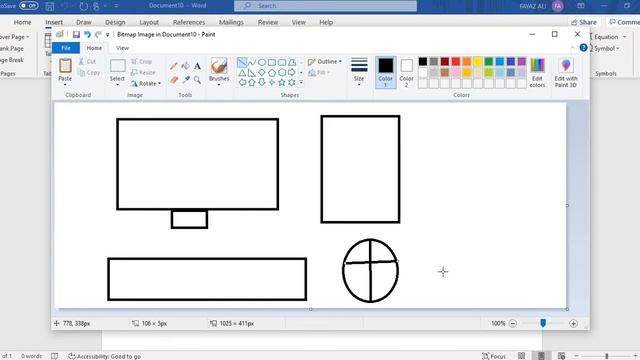Select the Eraser tool
The height and width of the screenshot is (360, 640).
click(174, 80)
